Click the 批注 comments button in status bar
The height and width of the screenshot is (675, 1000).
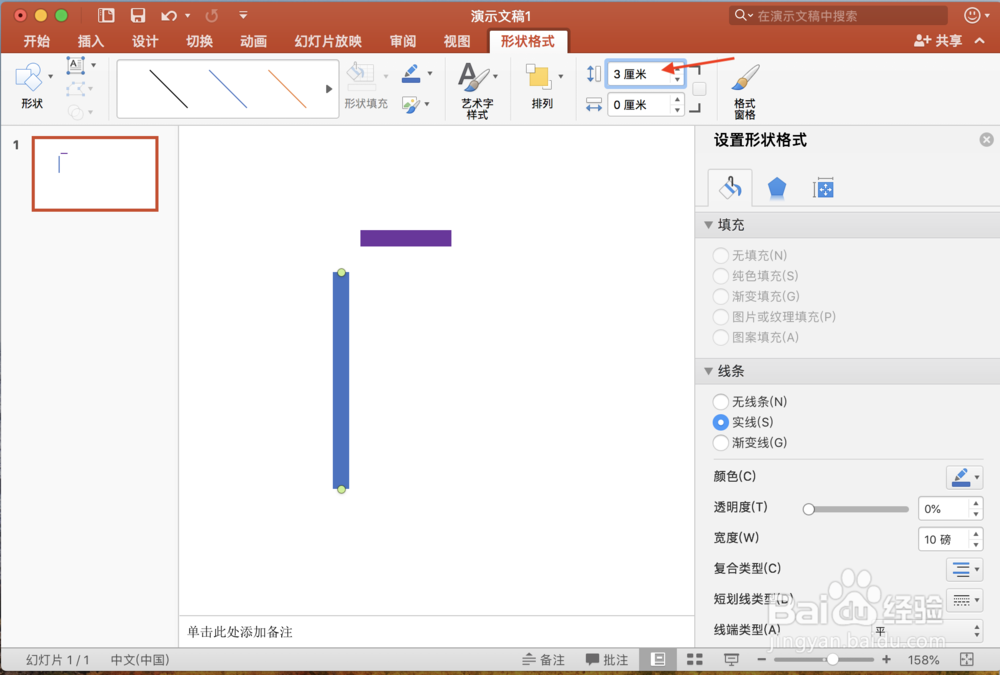[x=607, y=660]
